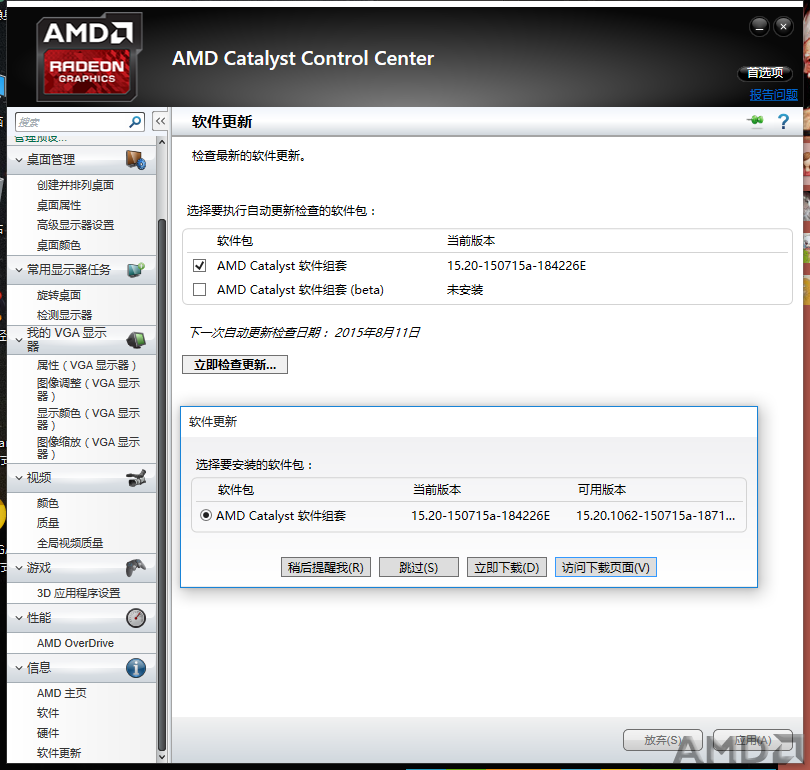Click the 桌面管理 desktop management icon
810x770 pixels.
[136, 160]
